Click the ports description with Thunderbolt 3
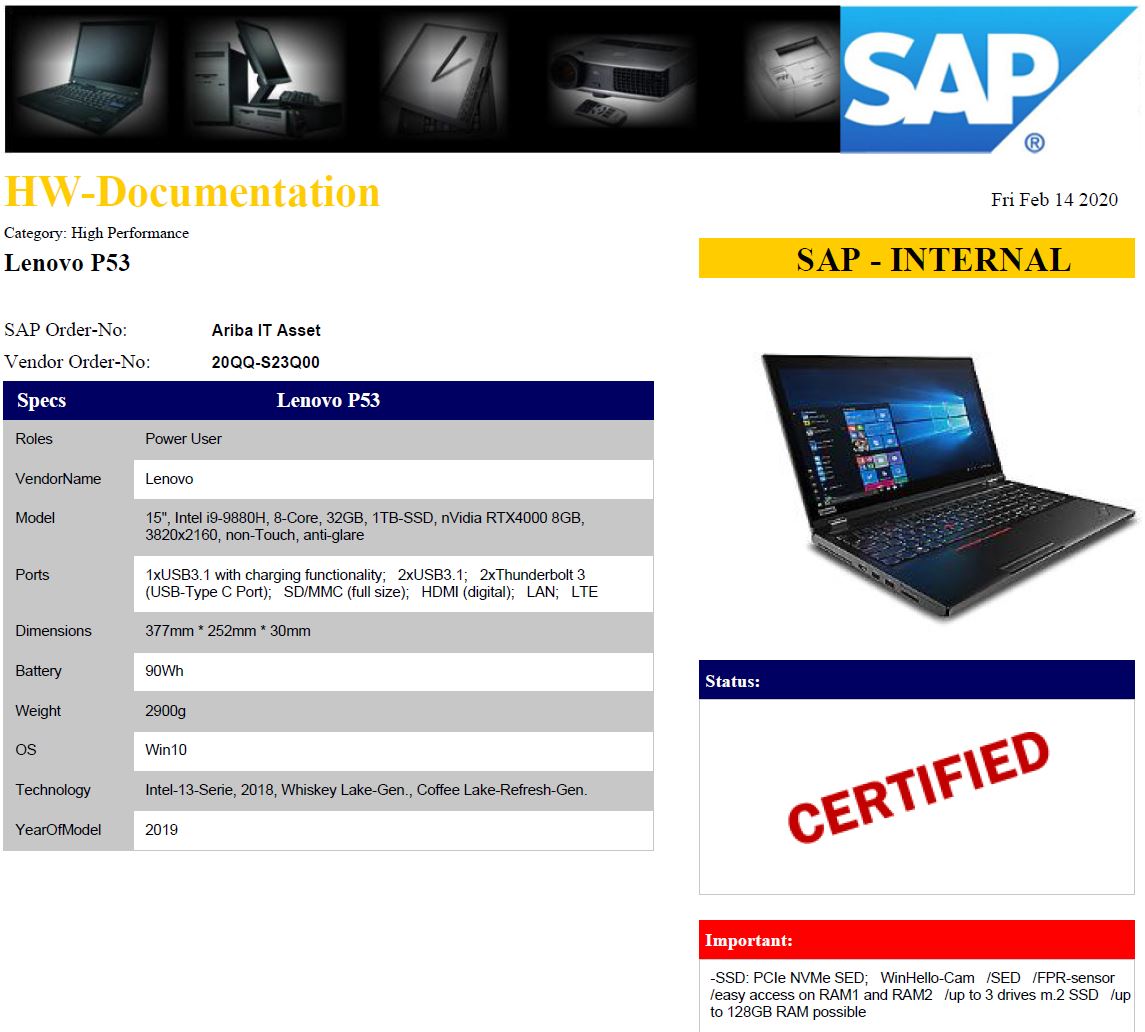 [x=371, y=584]
